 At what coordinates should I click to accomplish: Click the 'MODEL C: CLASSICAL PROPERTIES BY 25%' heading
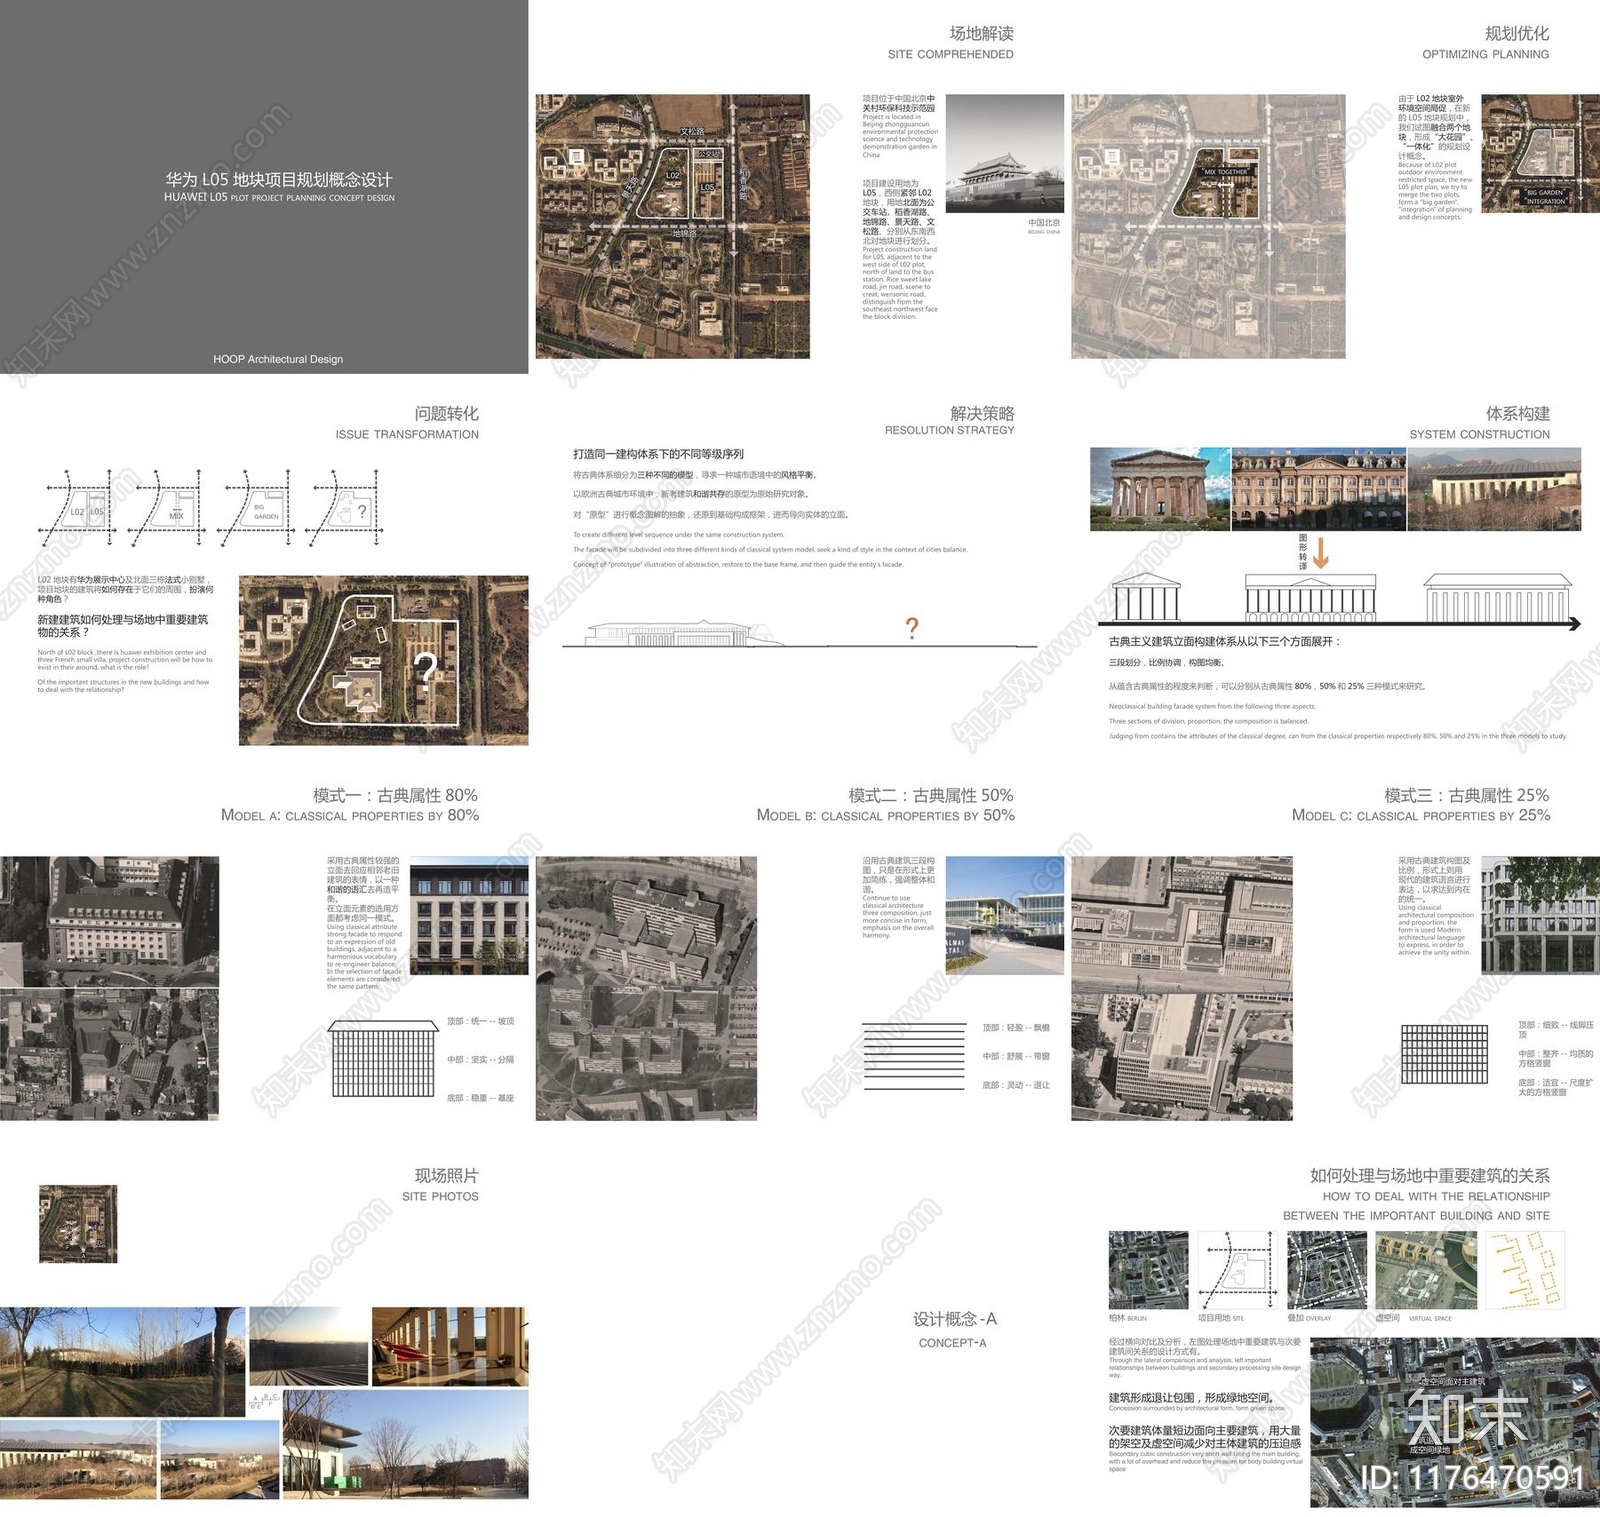[1421, 815]
